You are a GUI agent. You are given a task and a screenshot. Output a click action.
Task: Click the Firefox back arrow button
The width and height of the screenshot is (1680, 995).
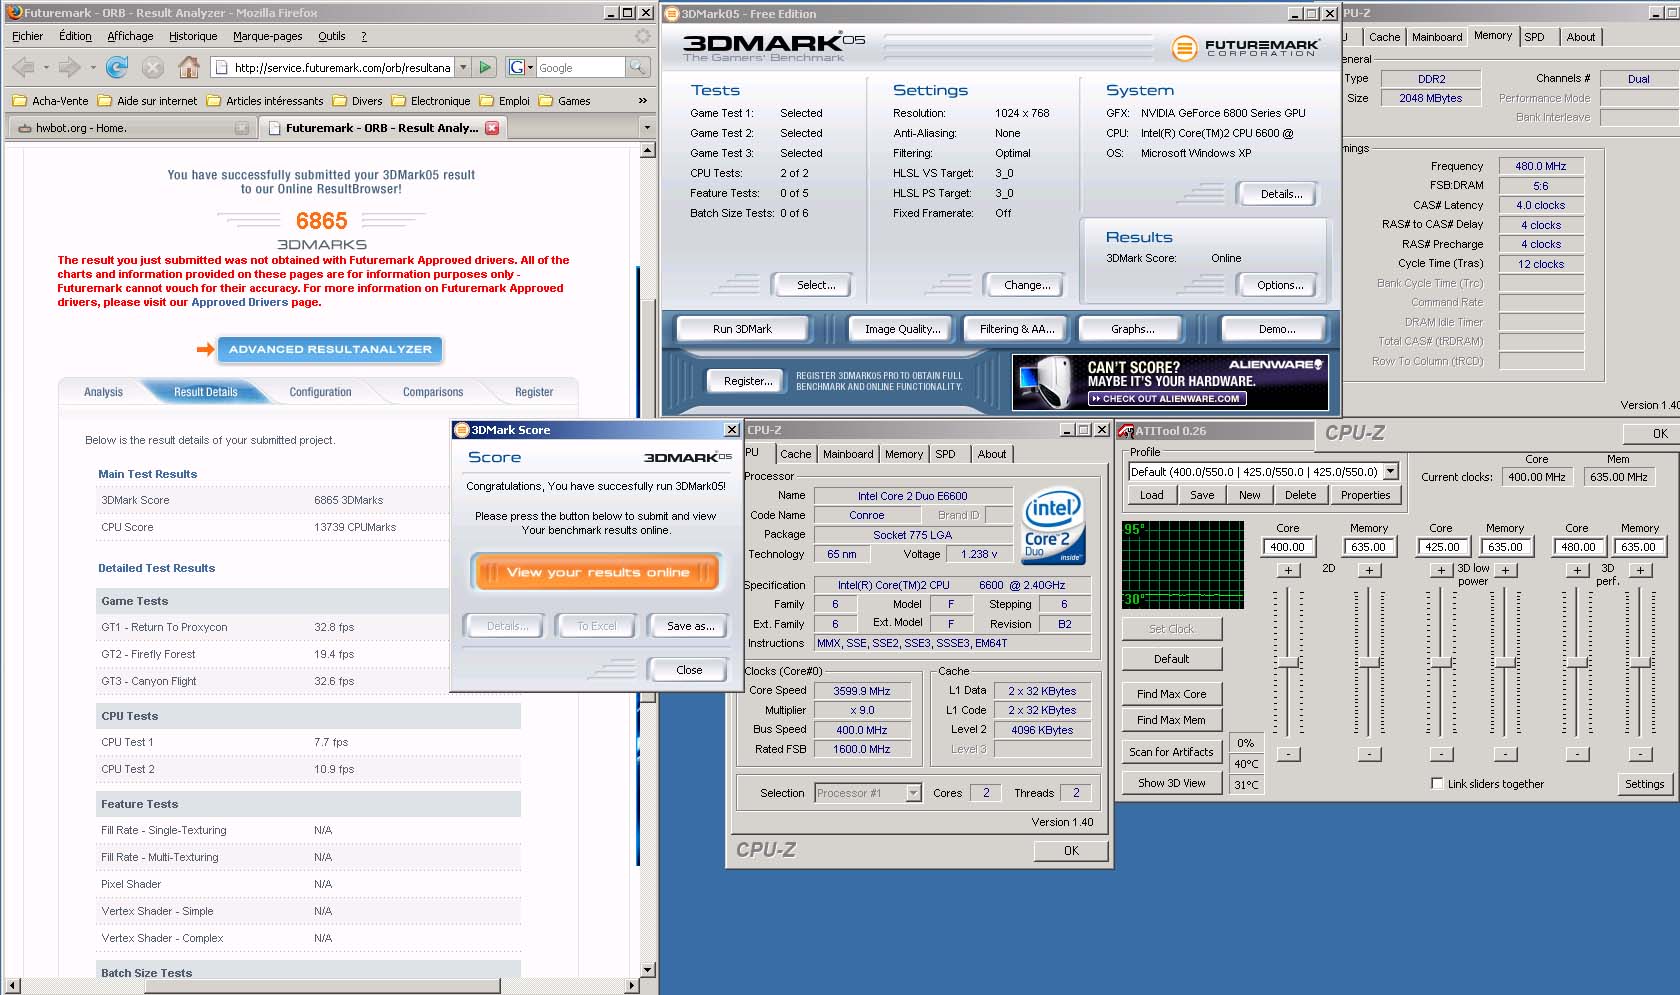click(23, 68)
